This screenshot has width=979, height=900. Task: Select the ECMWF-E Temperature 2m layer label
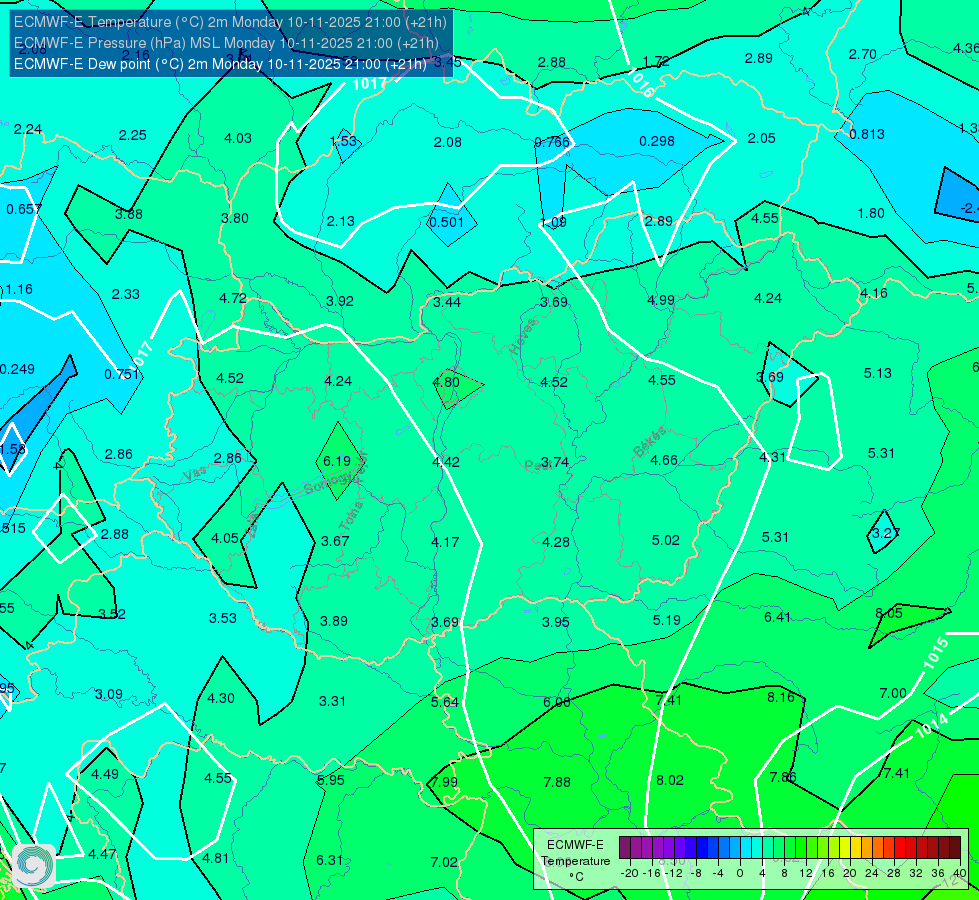point(230,22)
